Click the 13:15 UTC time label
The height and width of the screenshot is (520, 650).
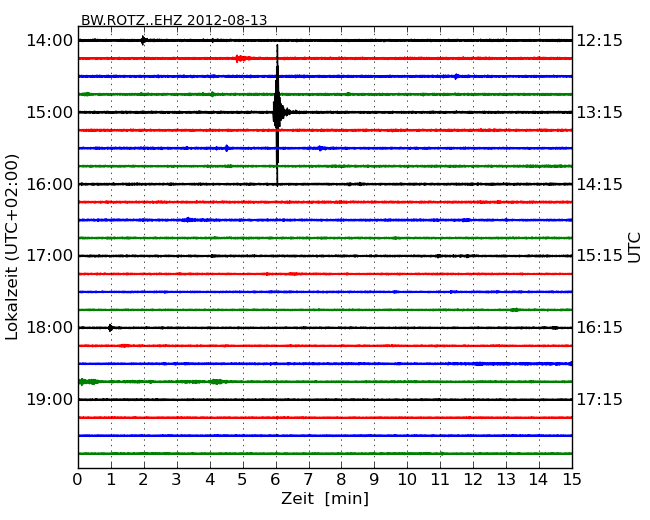[x=600, y=112]
